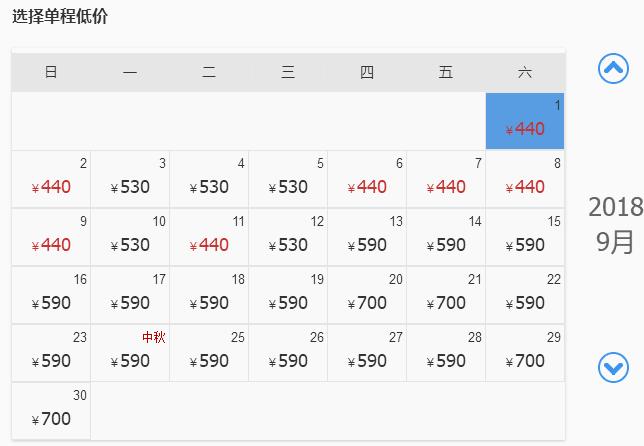The width and height of the screenshot is (644, 446).
Task: Click the down arrow for next month
Action: [613, 367]
